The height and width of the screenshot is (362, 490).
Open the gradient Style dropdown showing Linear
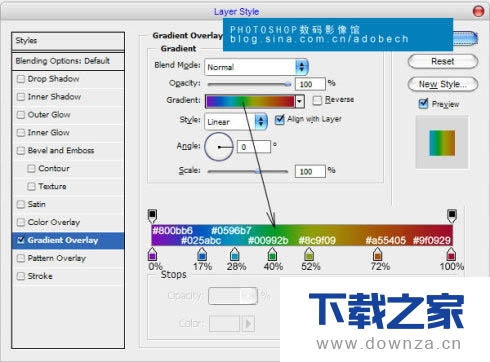(x=236, y=122)
